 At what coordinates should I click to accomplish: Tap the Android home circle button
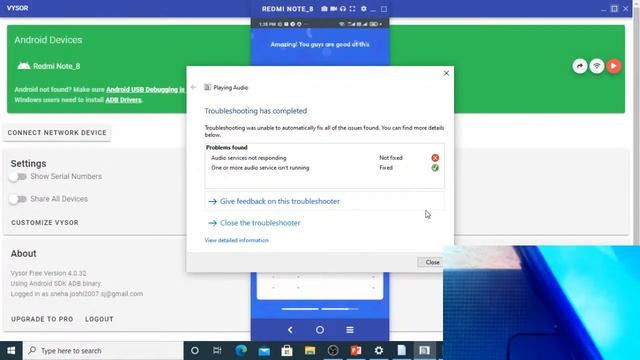click(x=320, y=330)
